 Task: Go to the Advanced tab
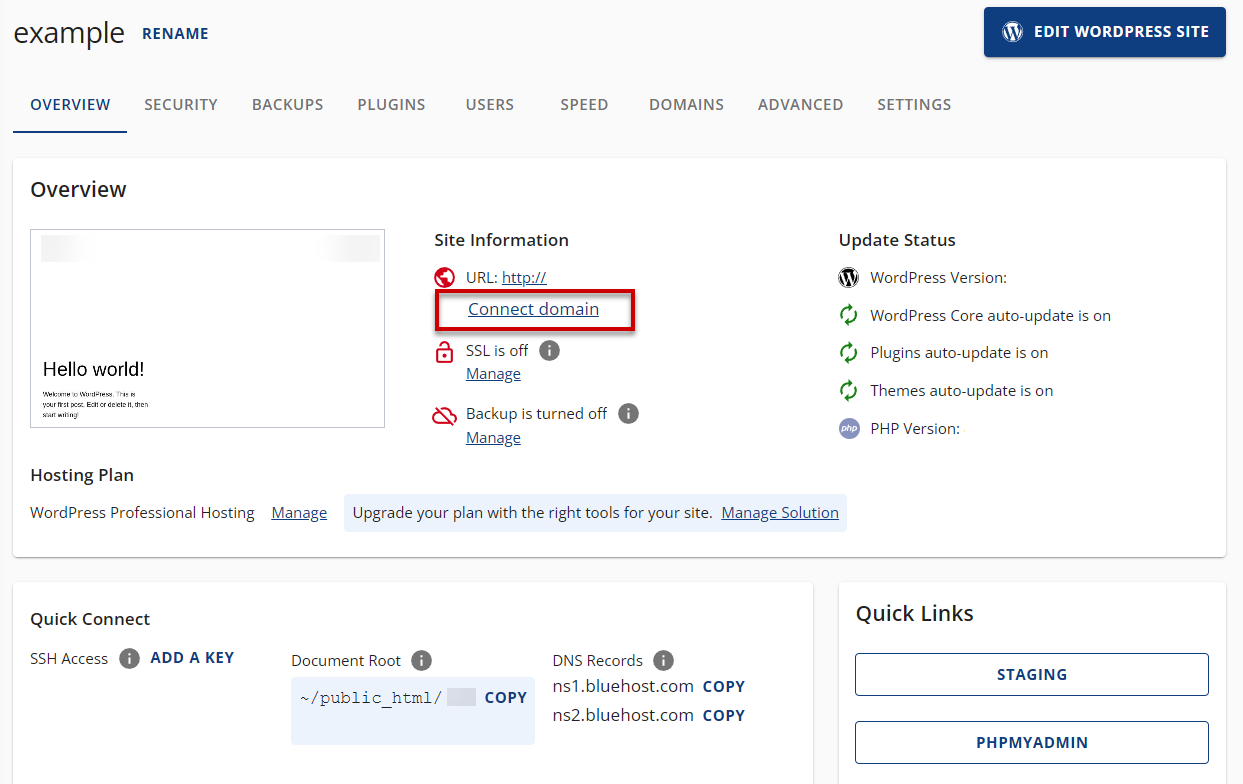(800, 104)
